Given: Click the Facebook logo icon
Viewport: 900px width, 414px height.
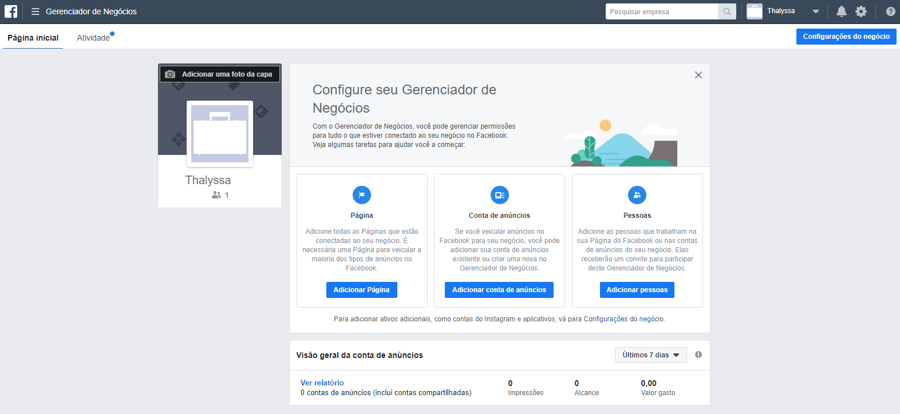Looking at the screenshot, I should 11,12.
